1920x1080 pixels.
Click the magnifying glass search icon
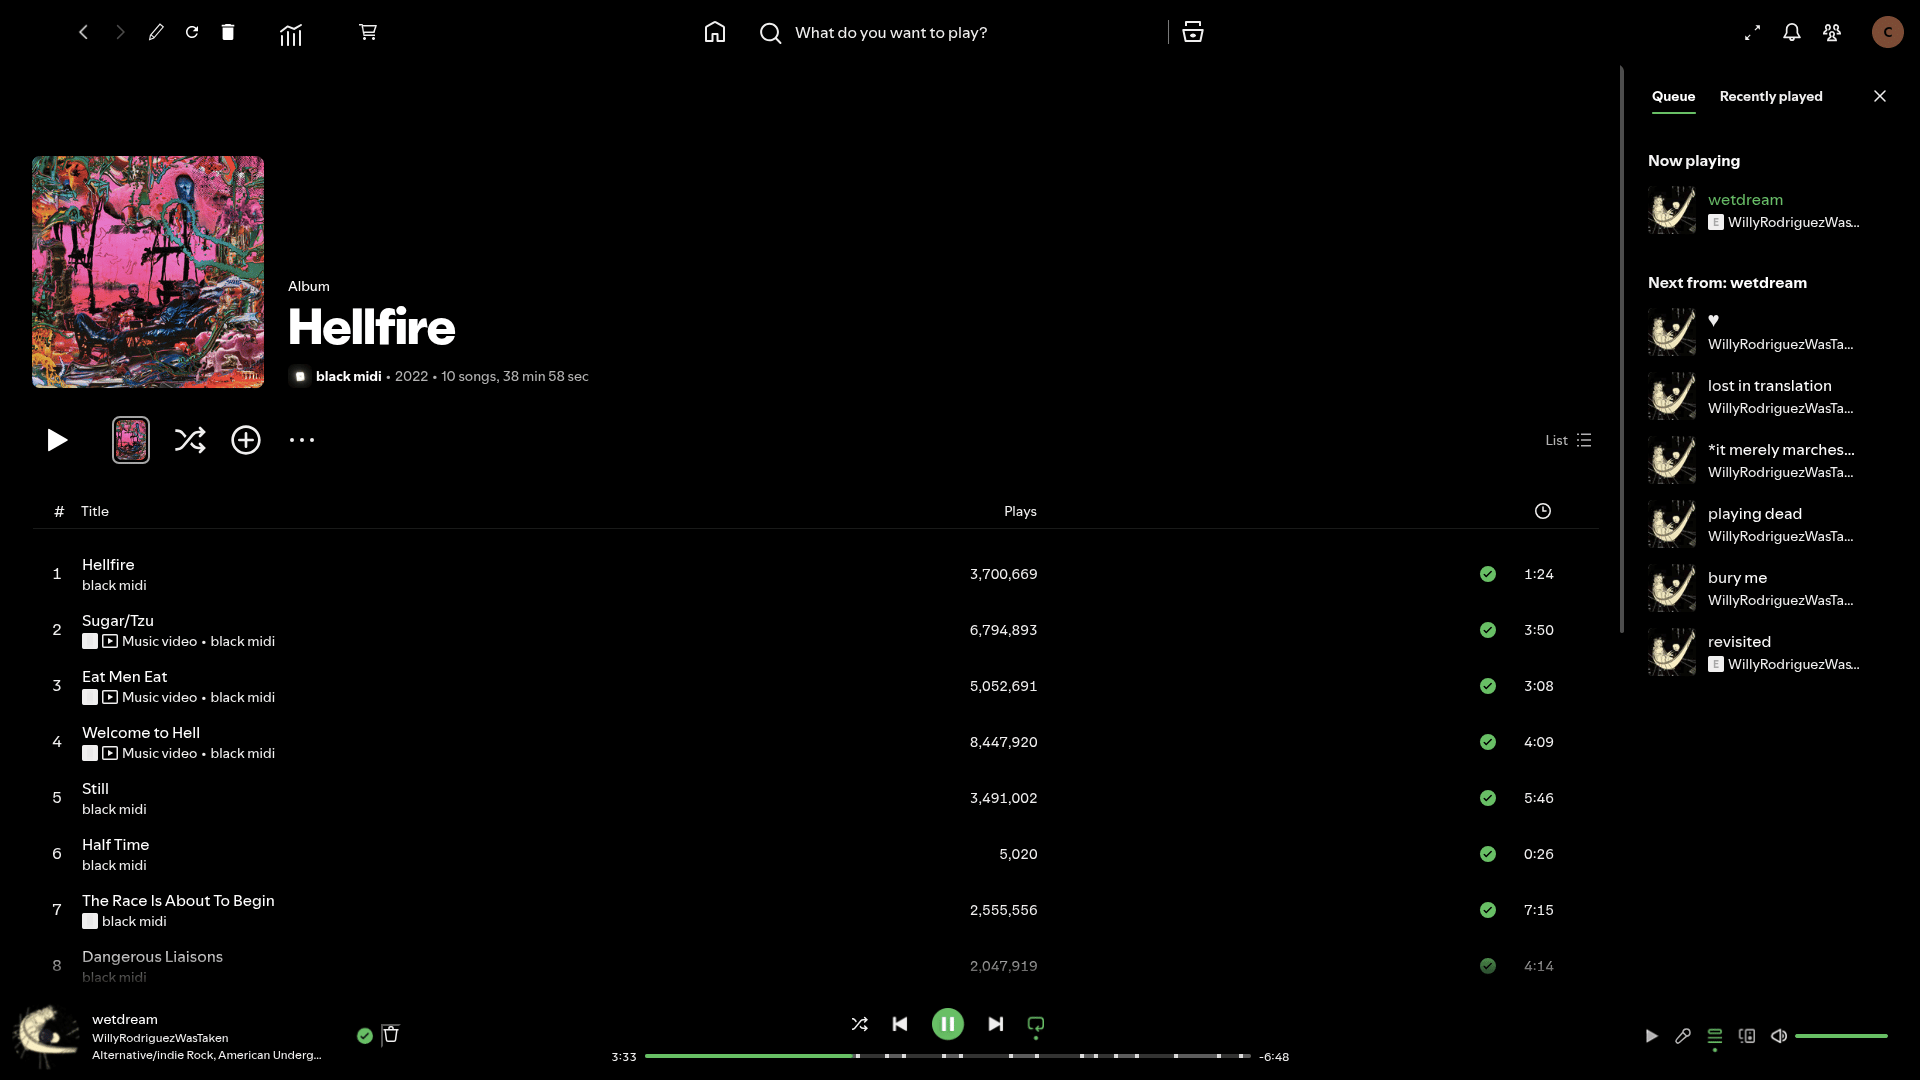[x=770, y=33]
